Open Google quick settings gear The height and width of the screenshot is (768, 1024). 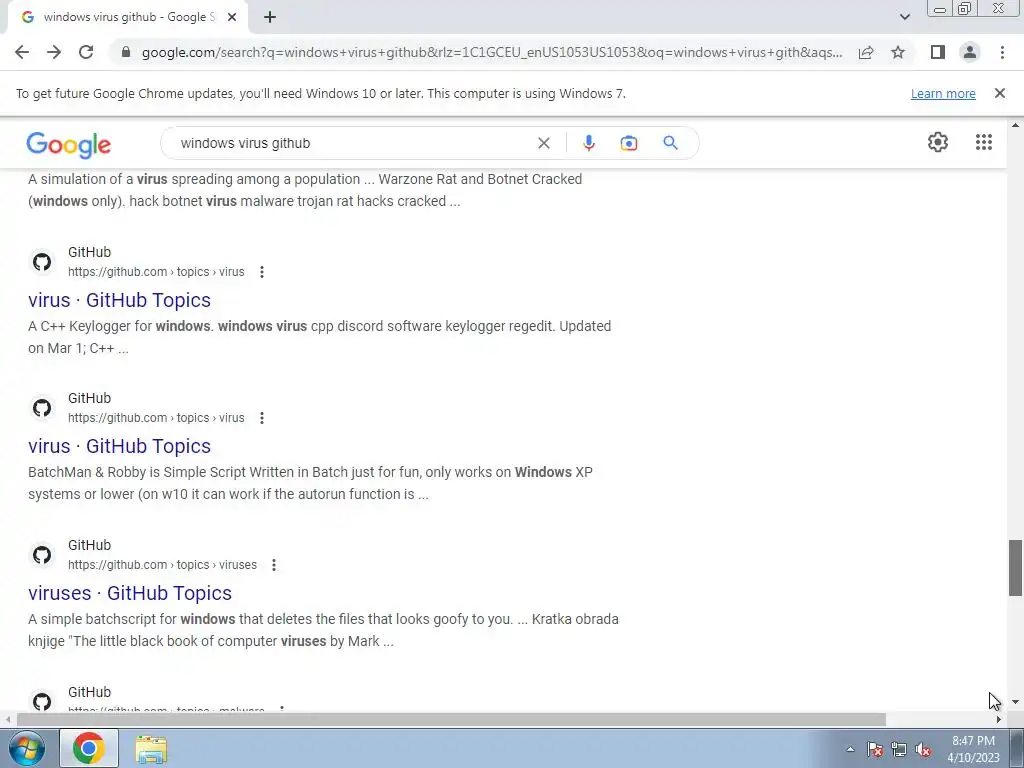[938, 142]
